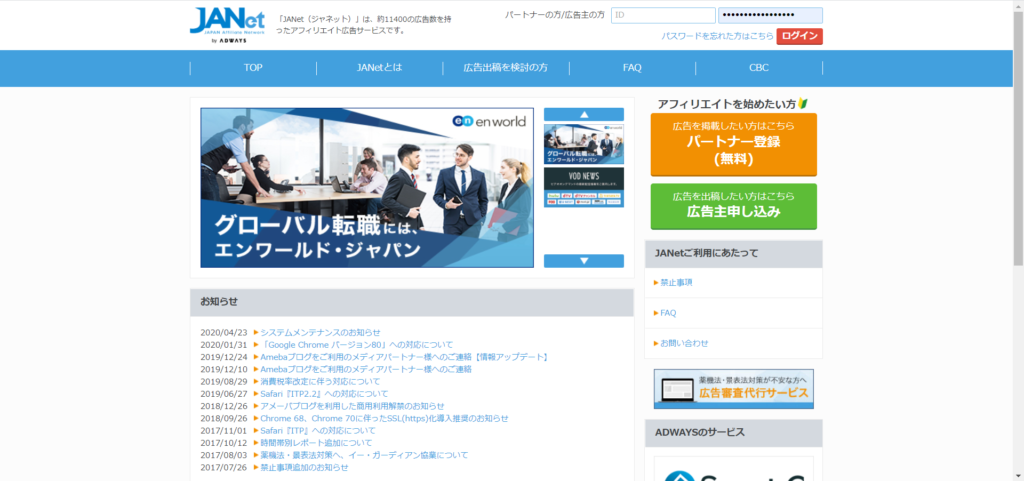Open システムメンテナンスのお知らせ news link
Screen dimensions: 1024x481
click(320, 333)
